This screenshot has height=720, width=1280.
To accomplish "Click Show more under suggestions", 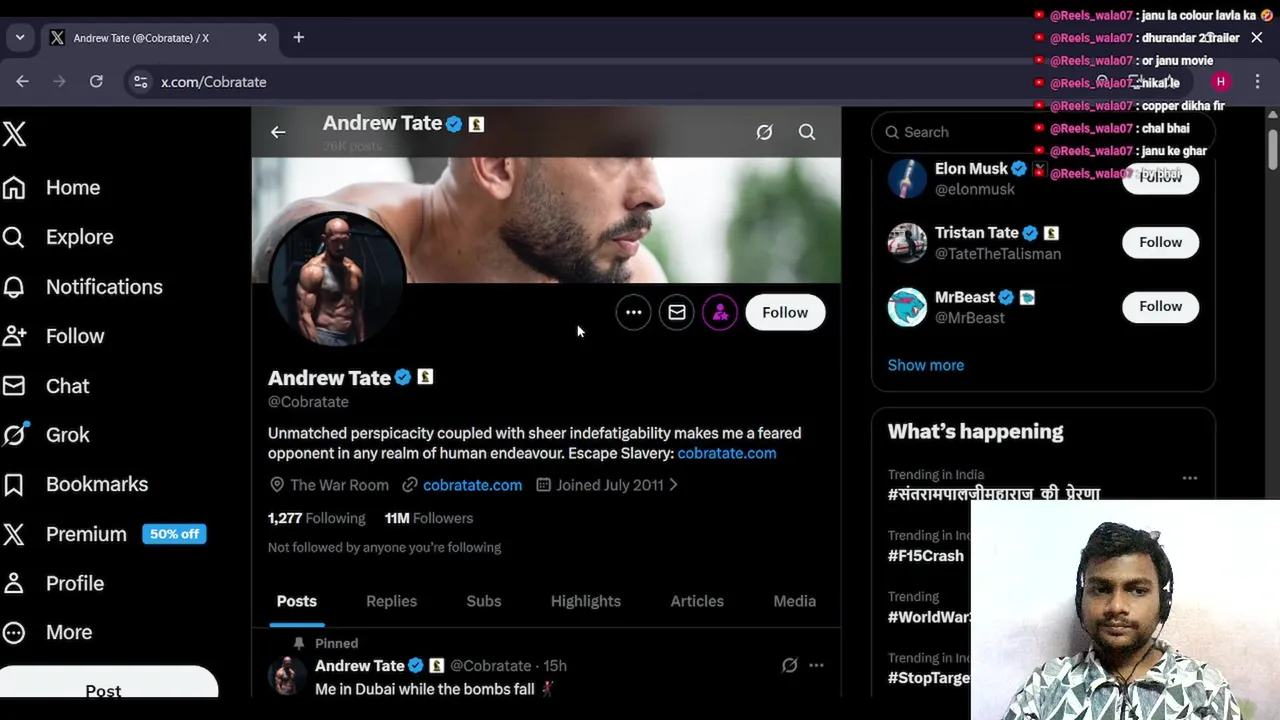I will point(926,365).
